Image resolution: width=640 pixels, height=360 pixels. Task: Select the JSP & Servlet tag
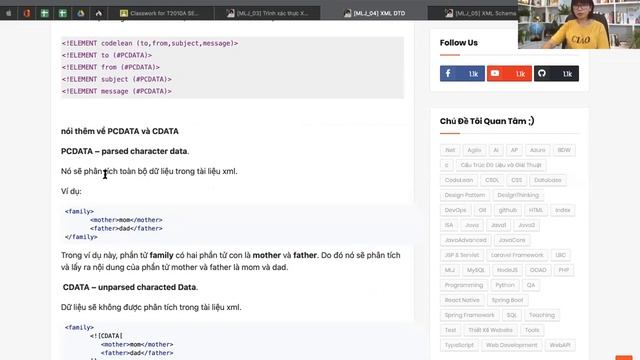462,255
